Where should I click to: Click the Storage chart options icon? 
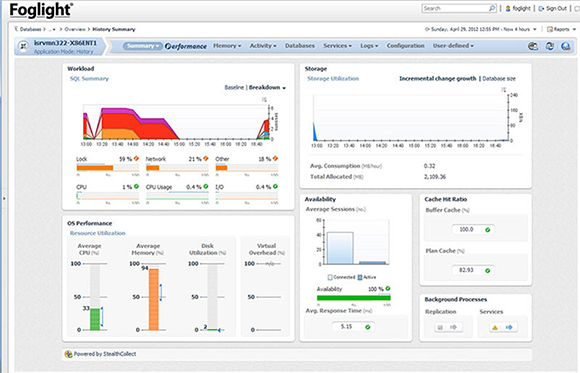(x=504, y=90)
